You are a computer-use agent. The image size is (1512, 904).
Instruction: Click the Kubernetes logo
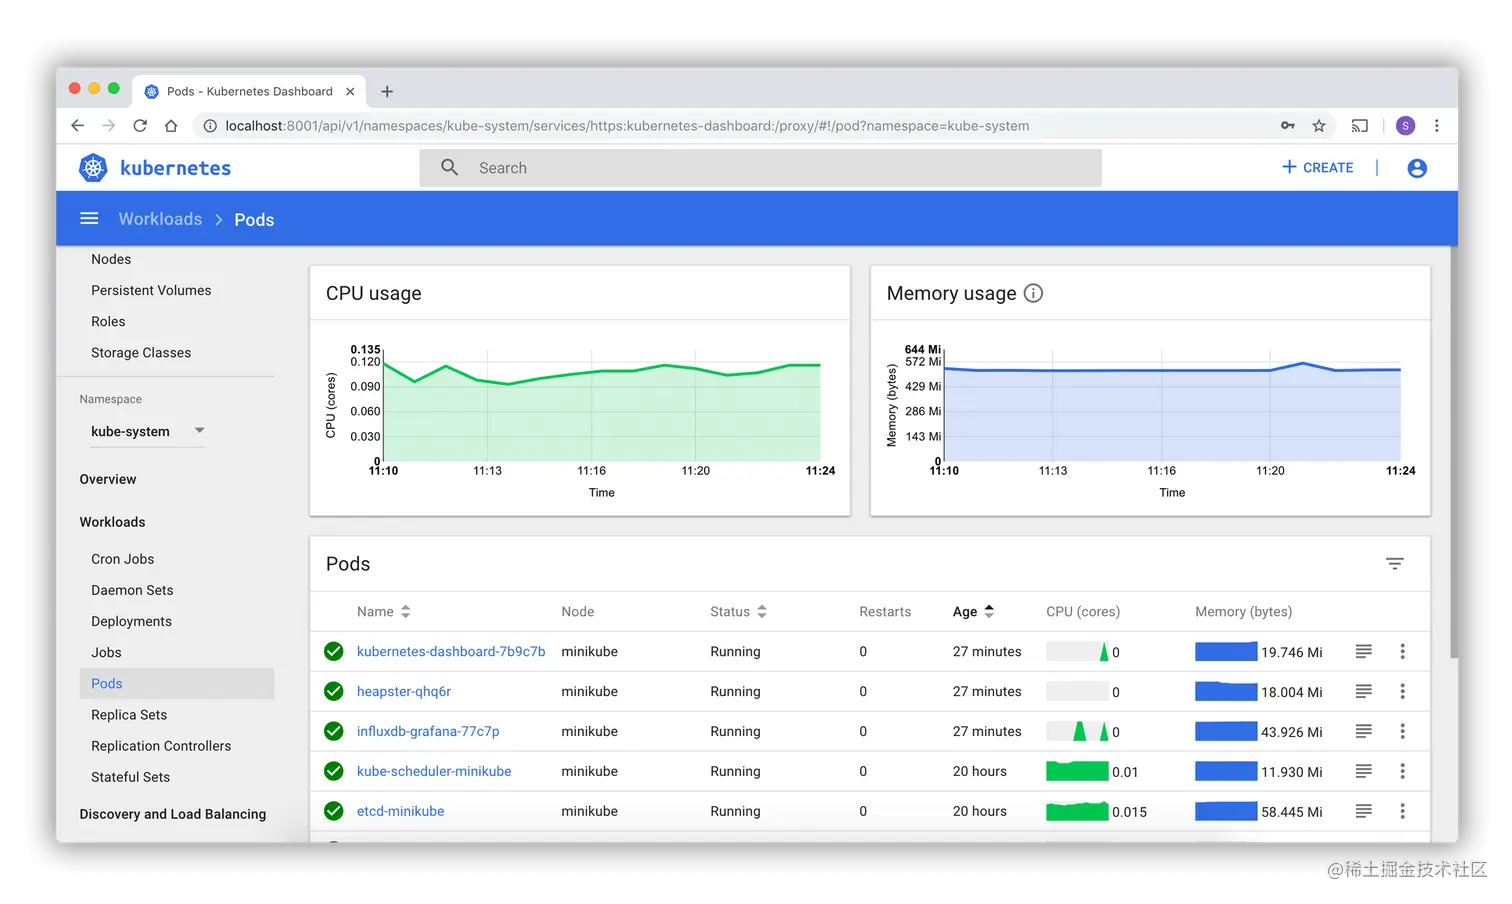tap(93, 167)
